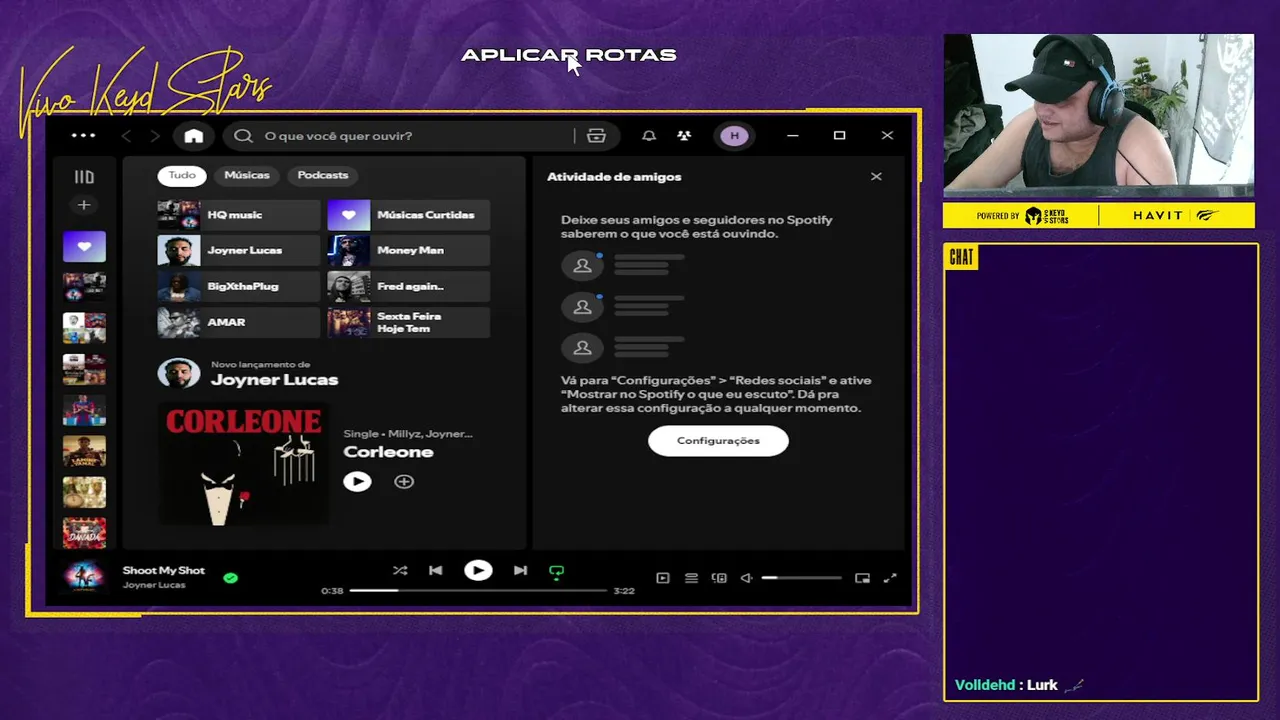
Task: Open the HQ music playlist card
Action: (238, 215)
